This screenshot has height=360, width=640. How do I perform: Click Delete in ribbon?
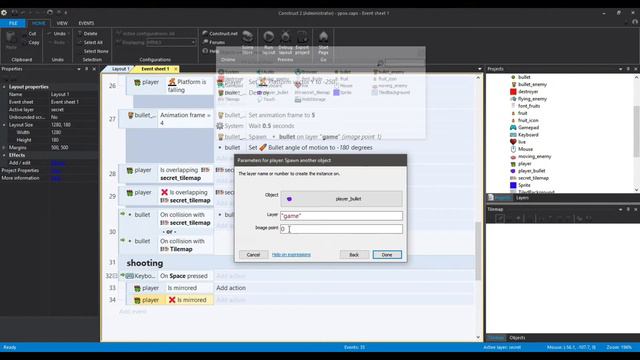(90, 33)
